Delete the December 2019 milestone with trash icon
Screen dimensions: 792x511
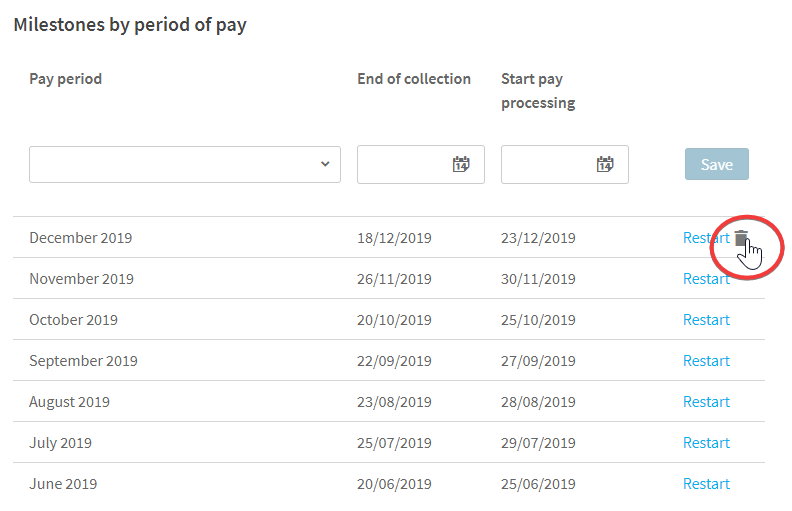[741, 238]
